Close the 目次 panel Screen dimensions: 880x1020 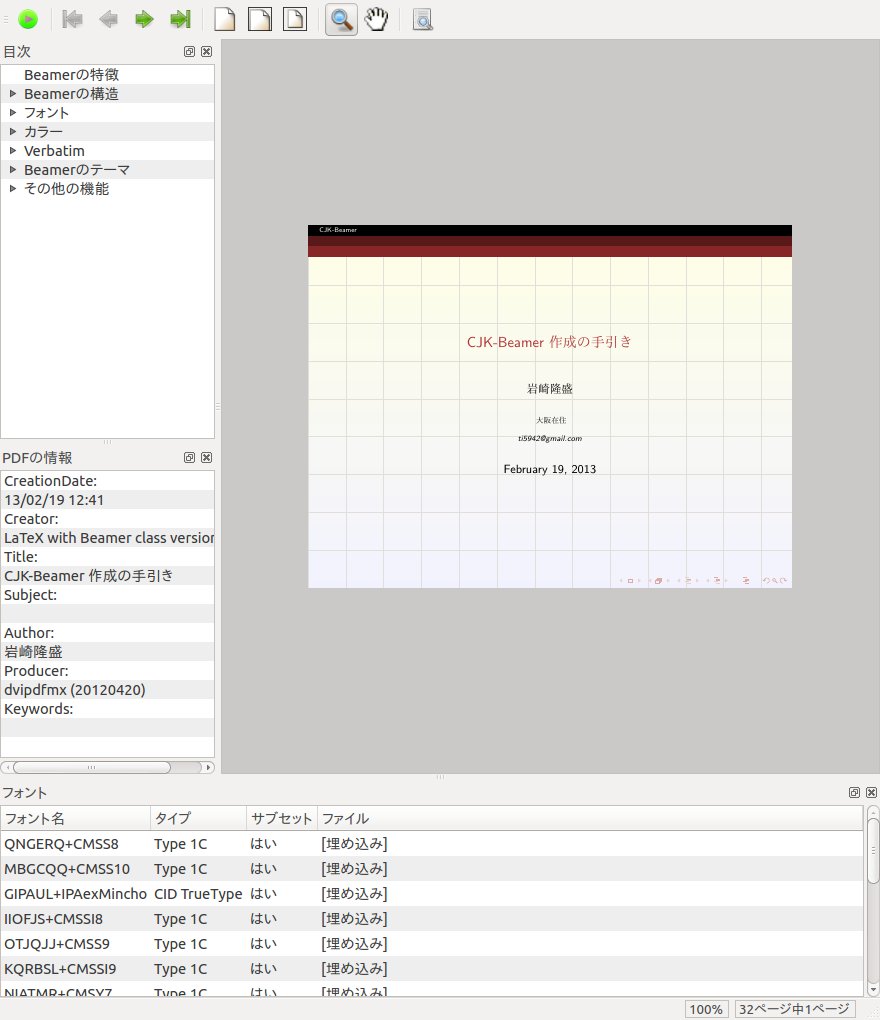pyautogui.click(x=206, y=51)
